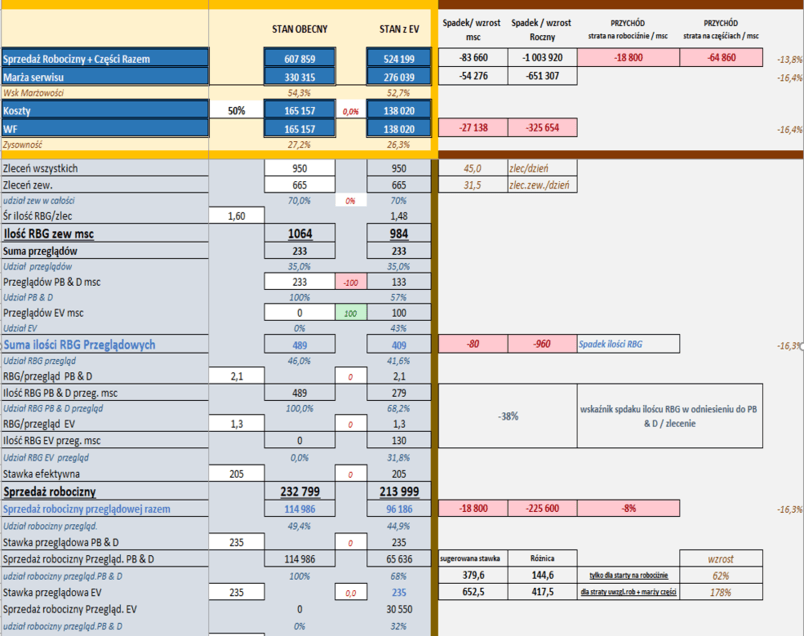
Task: Select the 607 859 sales value cell
Action: (300, 59)
